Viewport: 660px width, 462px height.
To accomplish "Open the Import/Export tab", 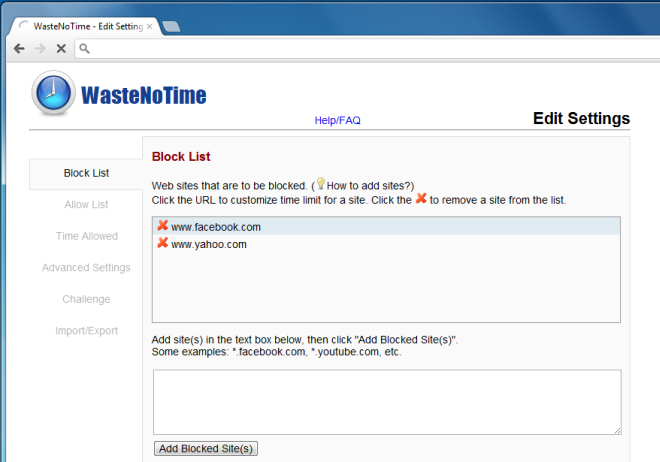I will 86,331.
